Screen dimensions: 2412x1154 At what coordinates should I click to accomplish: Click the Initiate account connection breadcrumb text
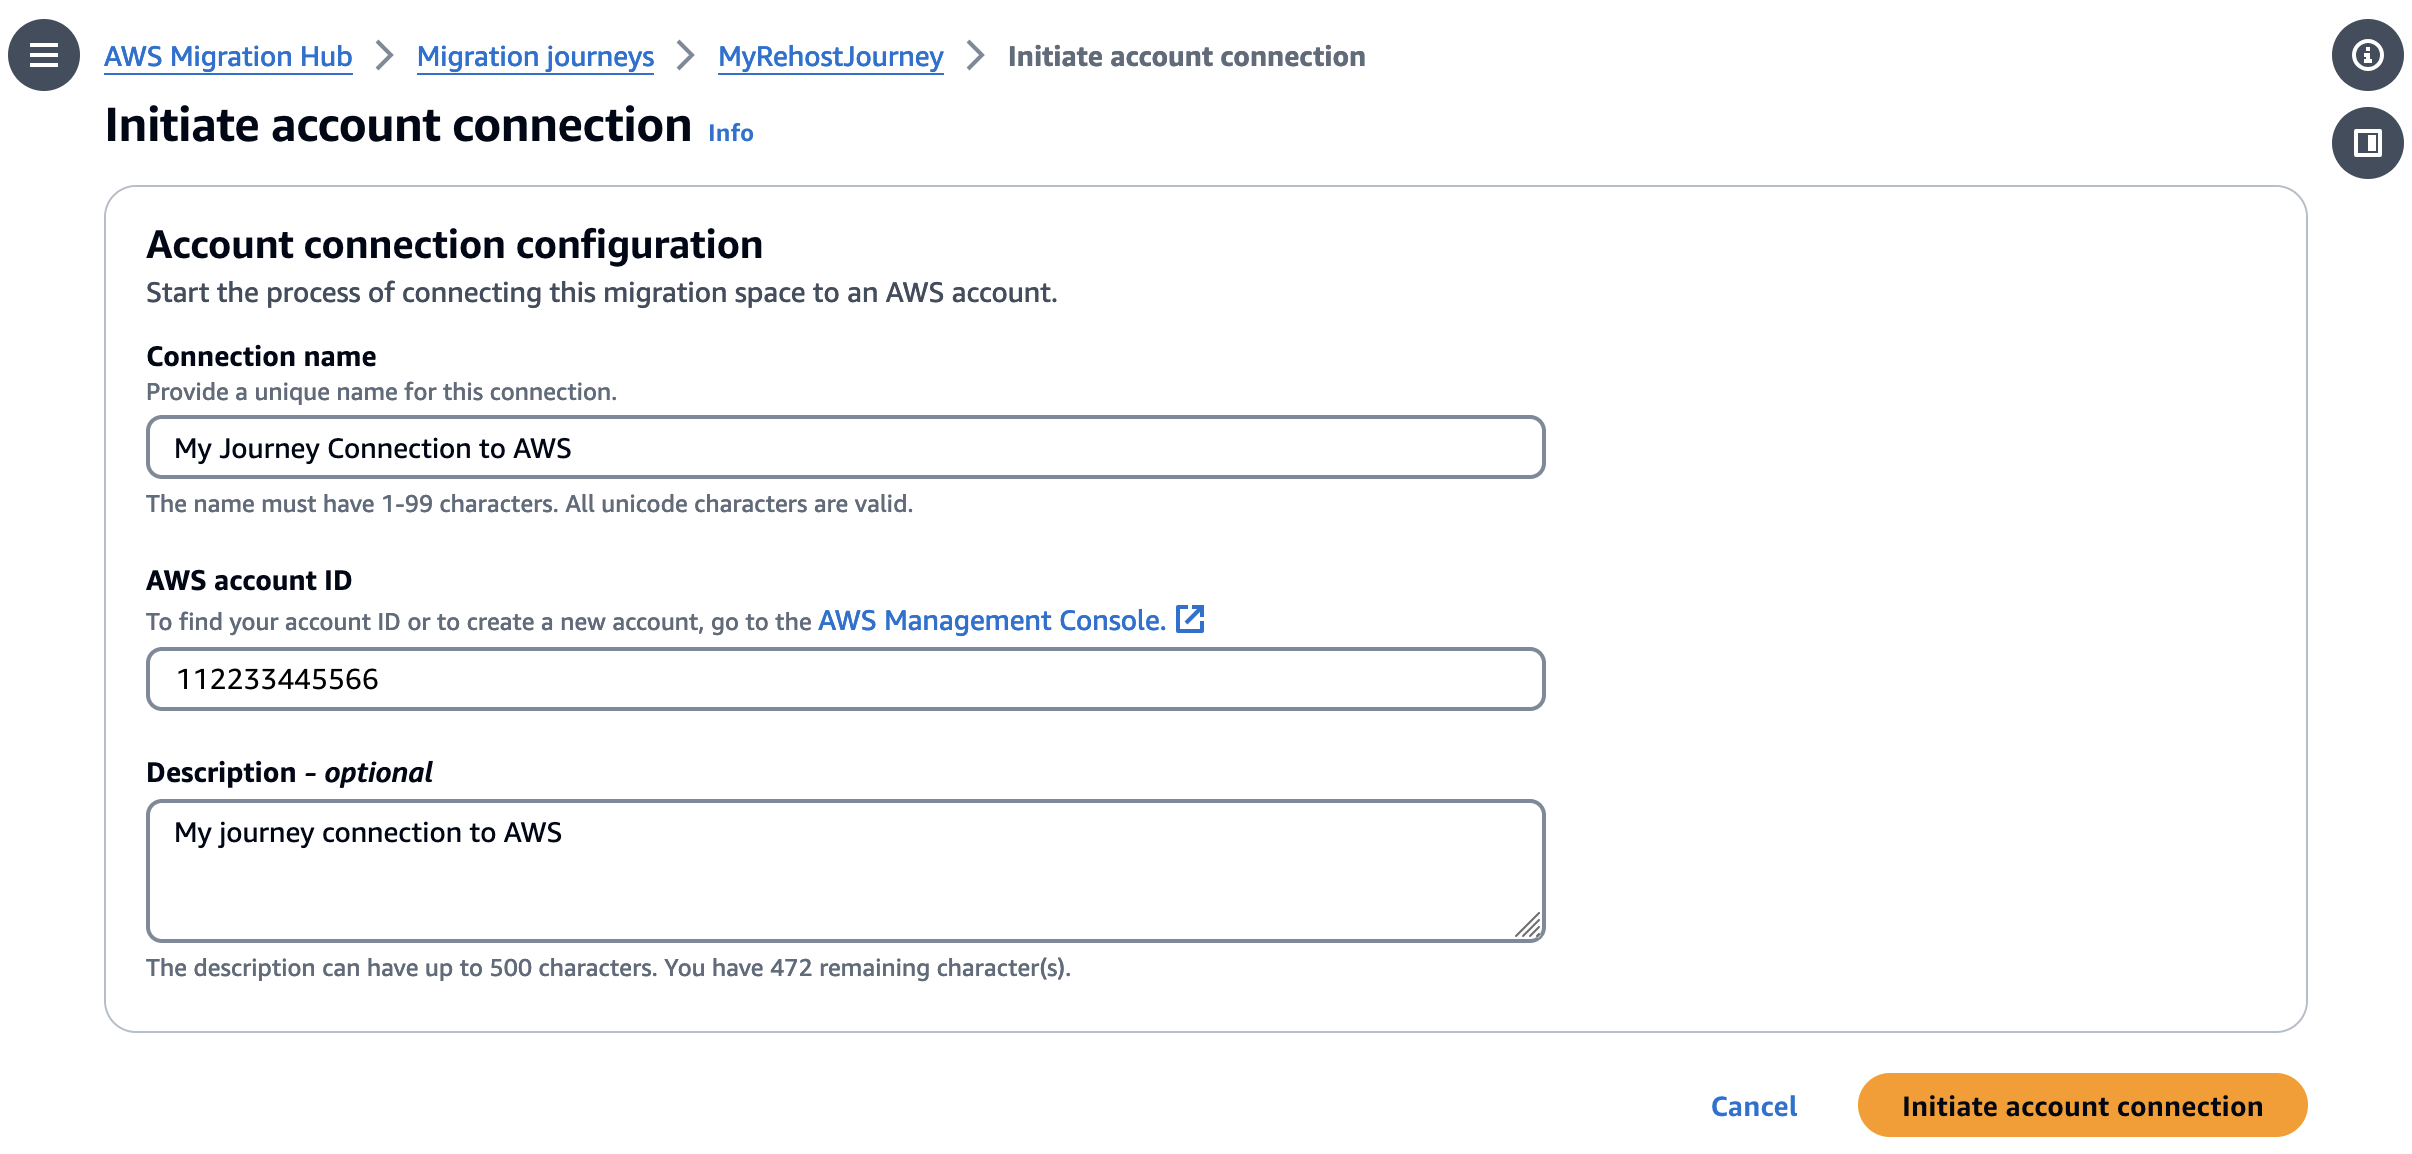click(x=1186, y=57)
